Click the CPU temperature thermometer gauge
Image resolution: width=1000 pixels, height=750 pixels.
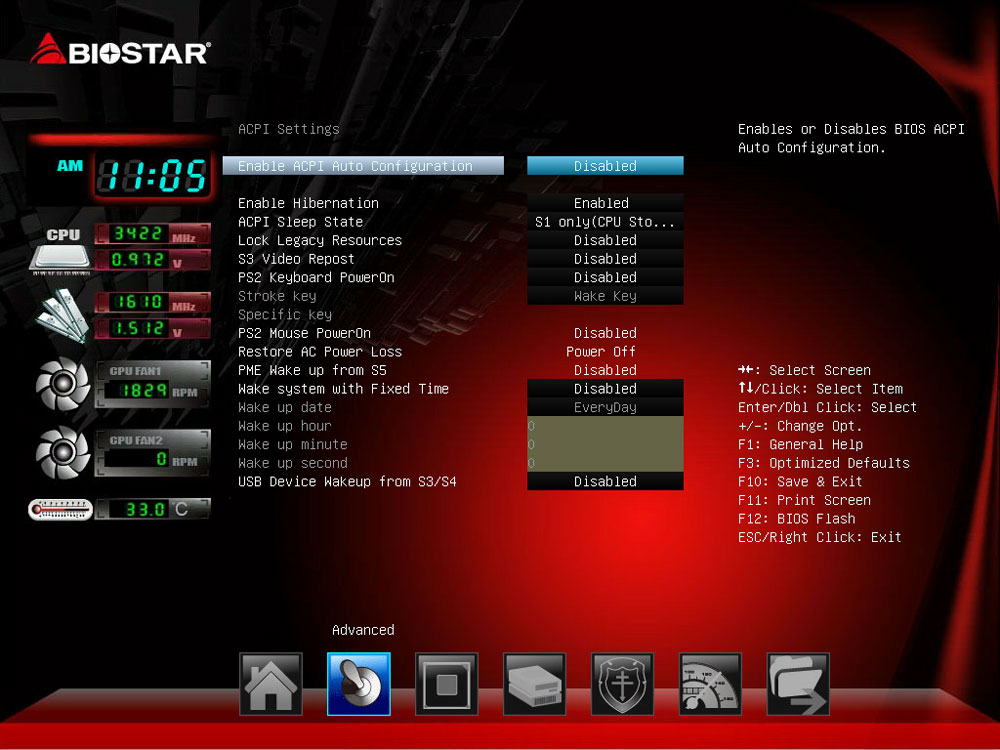(60, 510)
